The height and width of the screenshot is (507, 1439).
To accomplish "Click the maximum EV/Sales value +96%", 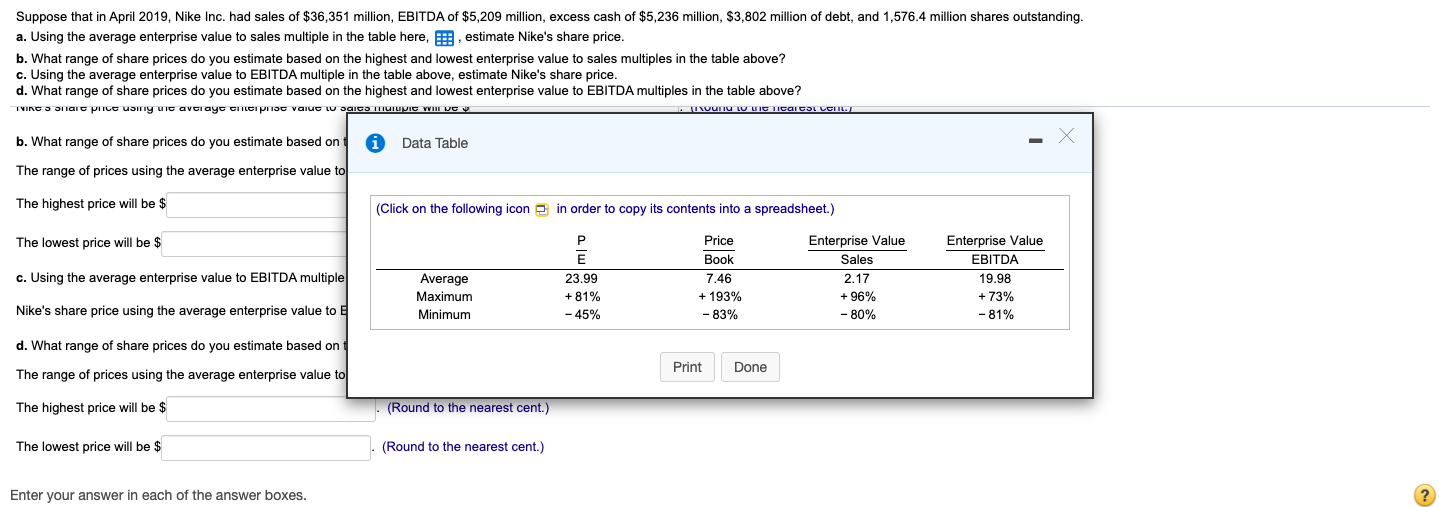I will pos(857,297).
